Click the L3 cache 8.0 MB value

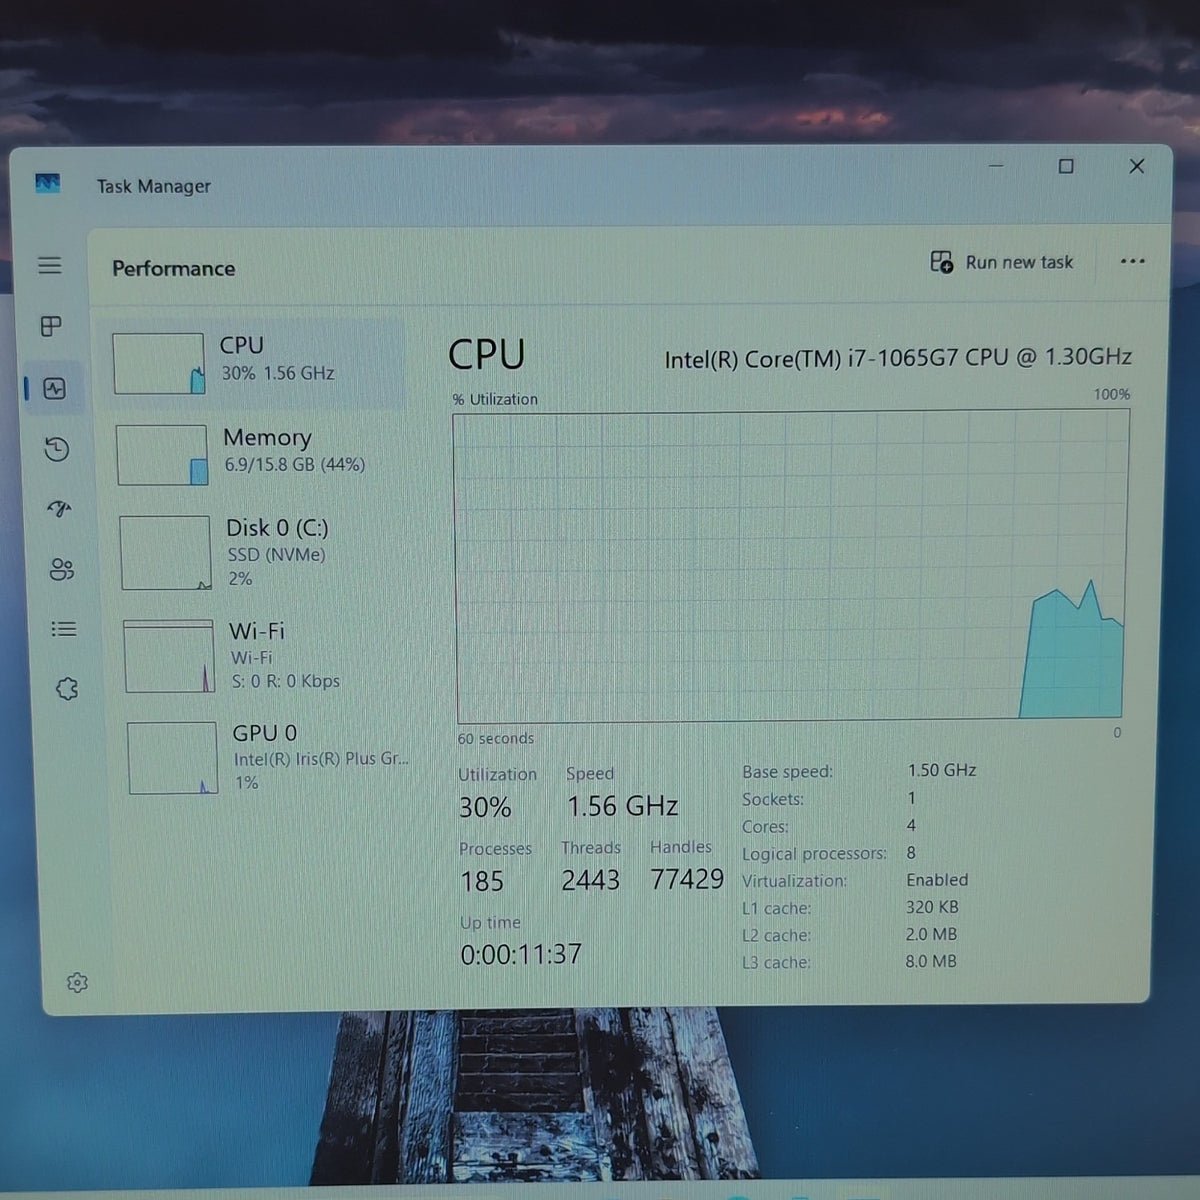point(931,961)
